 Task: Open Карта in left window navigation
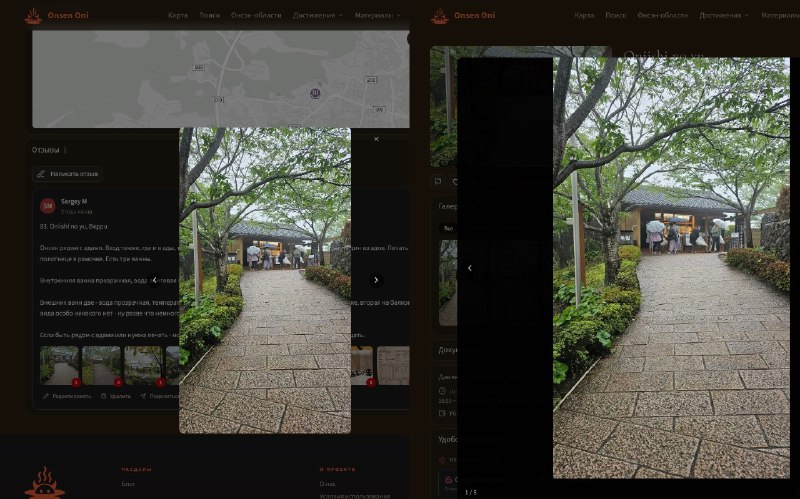tap(178, 15)
